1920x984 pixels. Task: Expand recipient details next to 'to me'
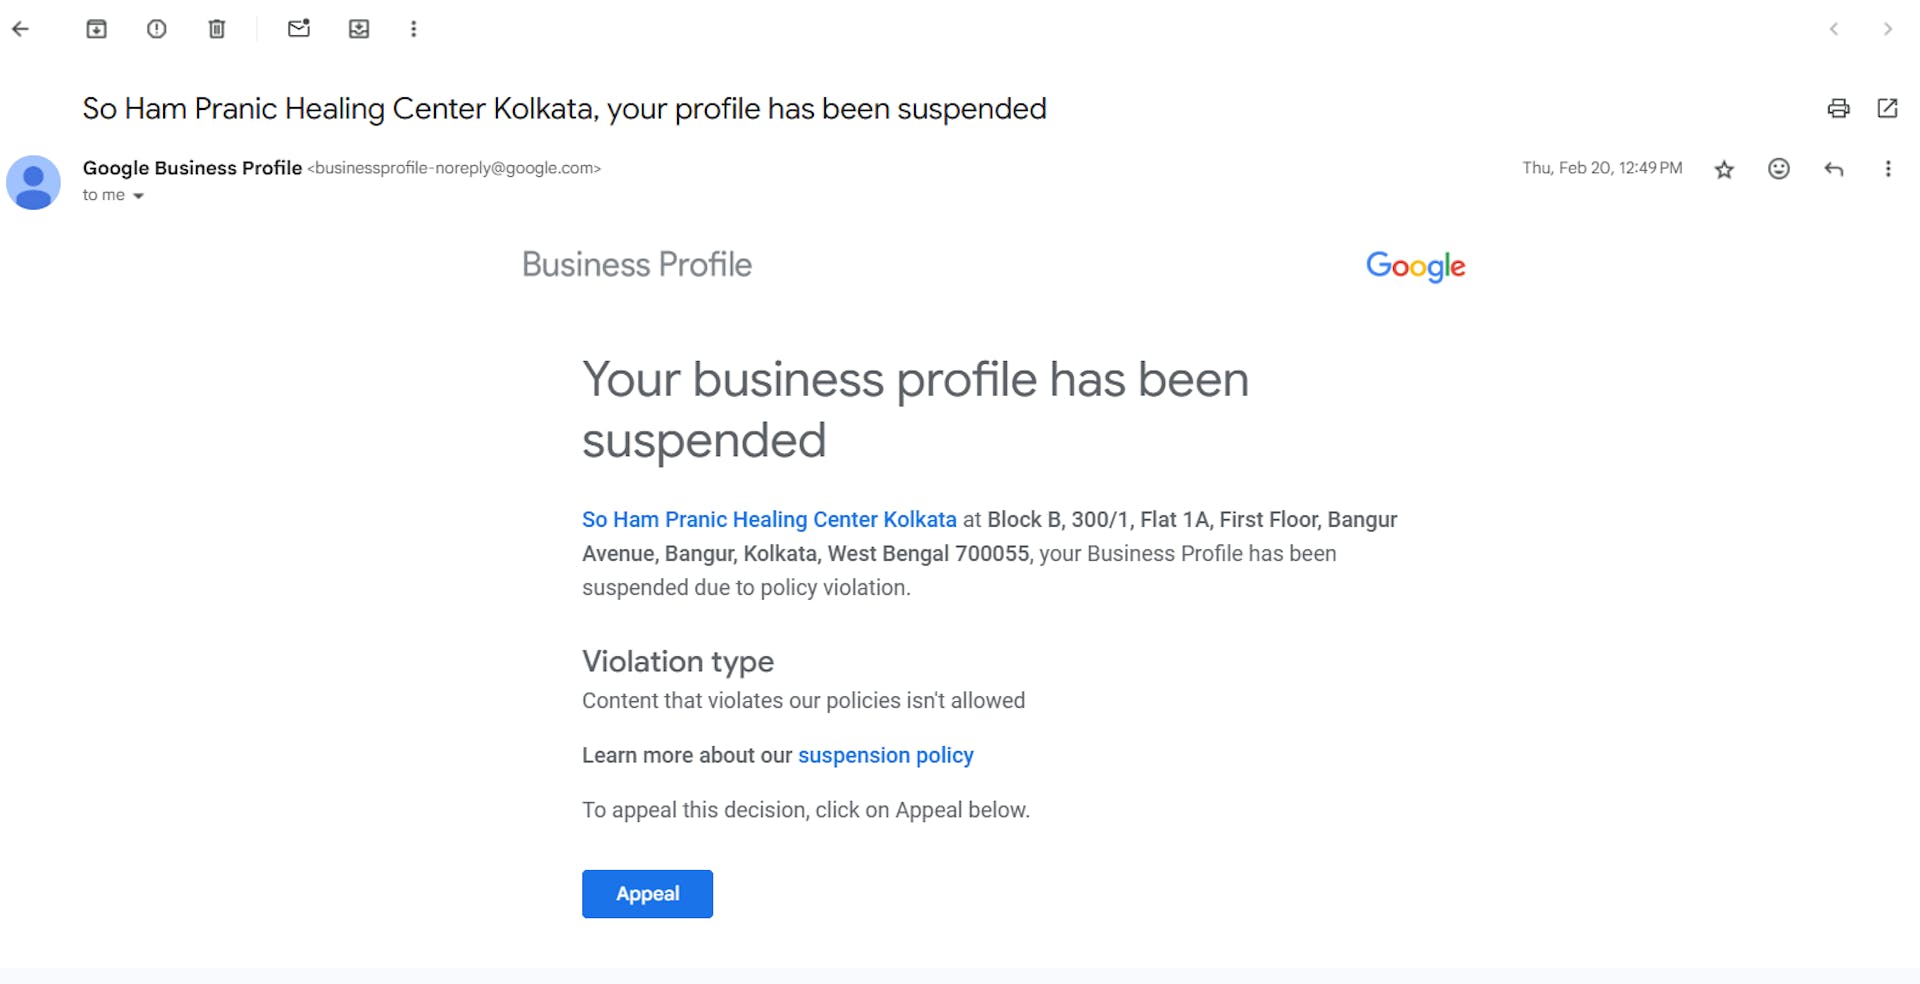click(138, 196)
